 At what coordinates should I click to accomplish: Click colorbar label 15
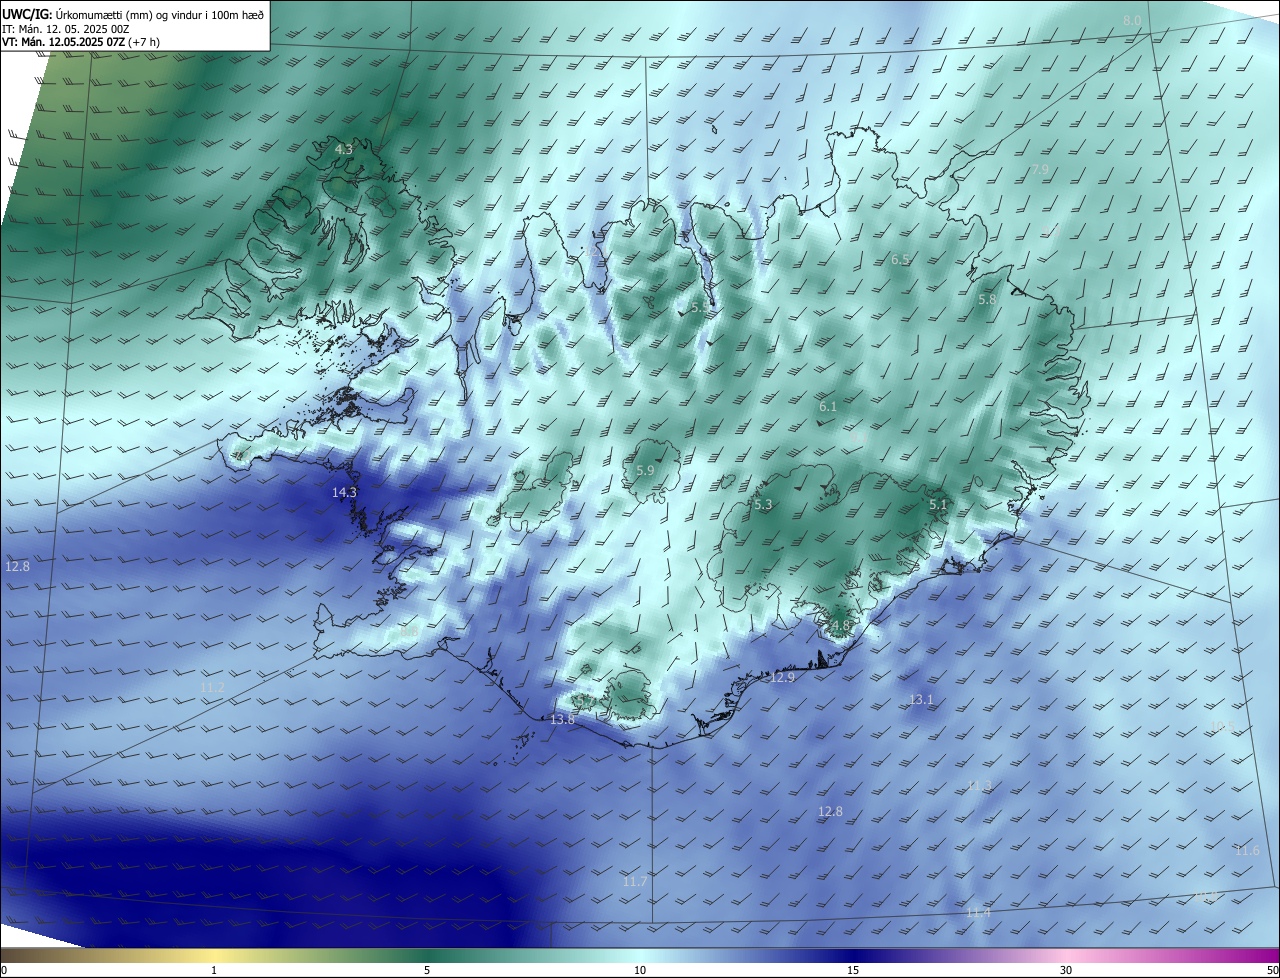pos(853,970)
